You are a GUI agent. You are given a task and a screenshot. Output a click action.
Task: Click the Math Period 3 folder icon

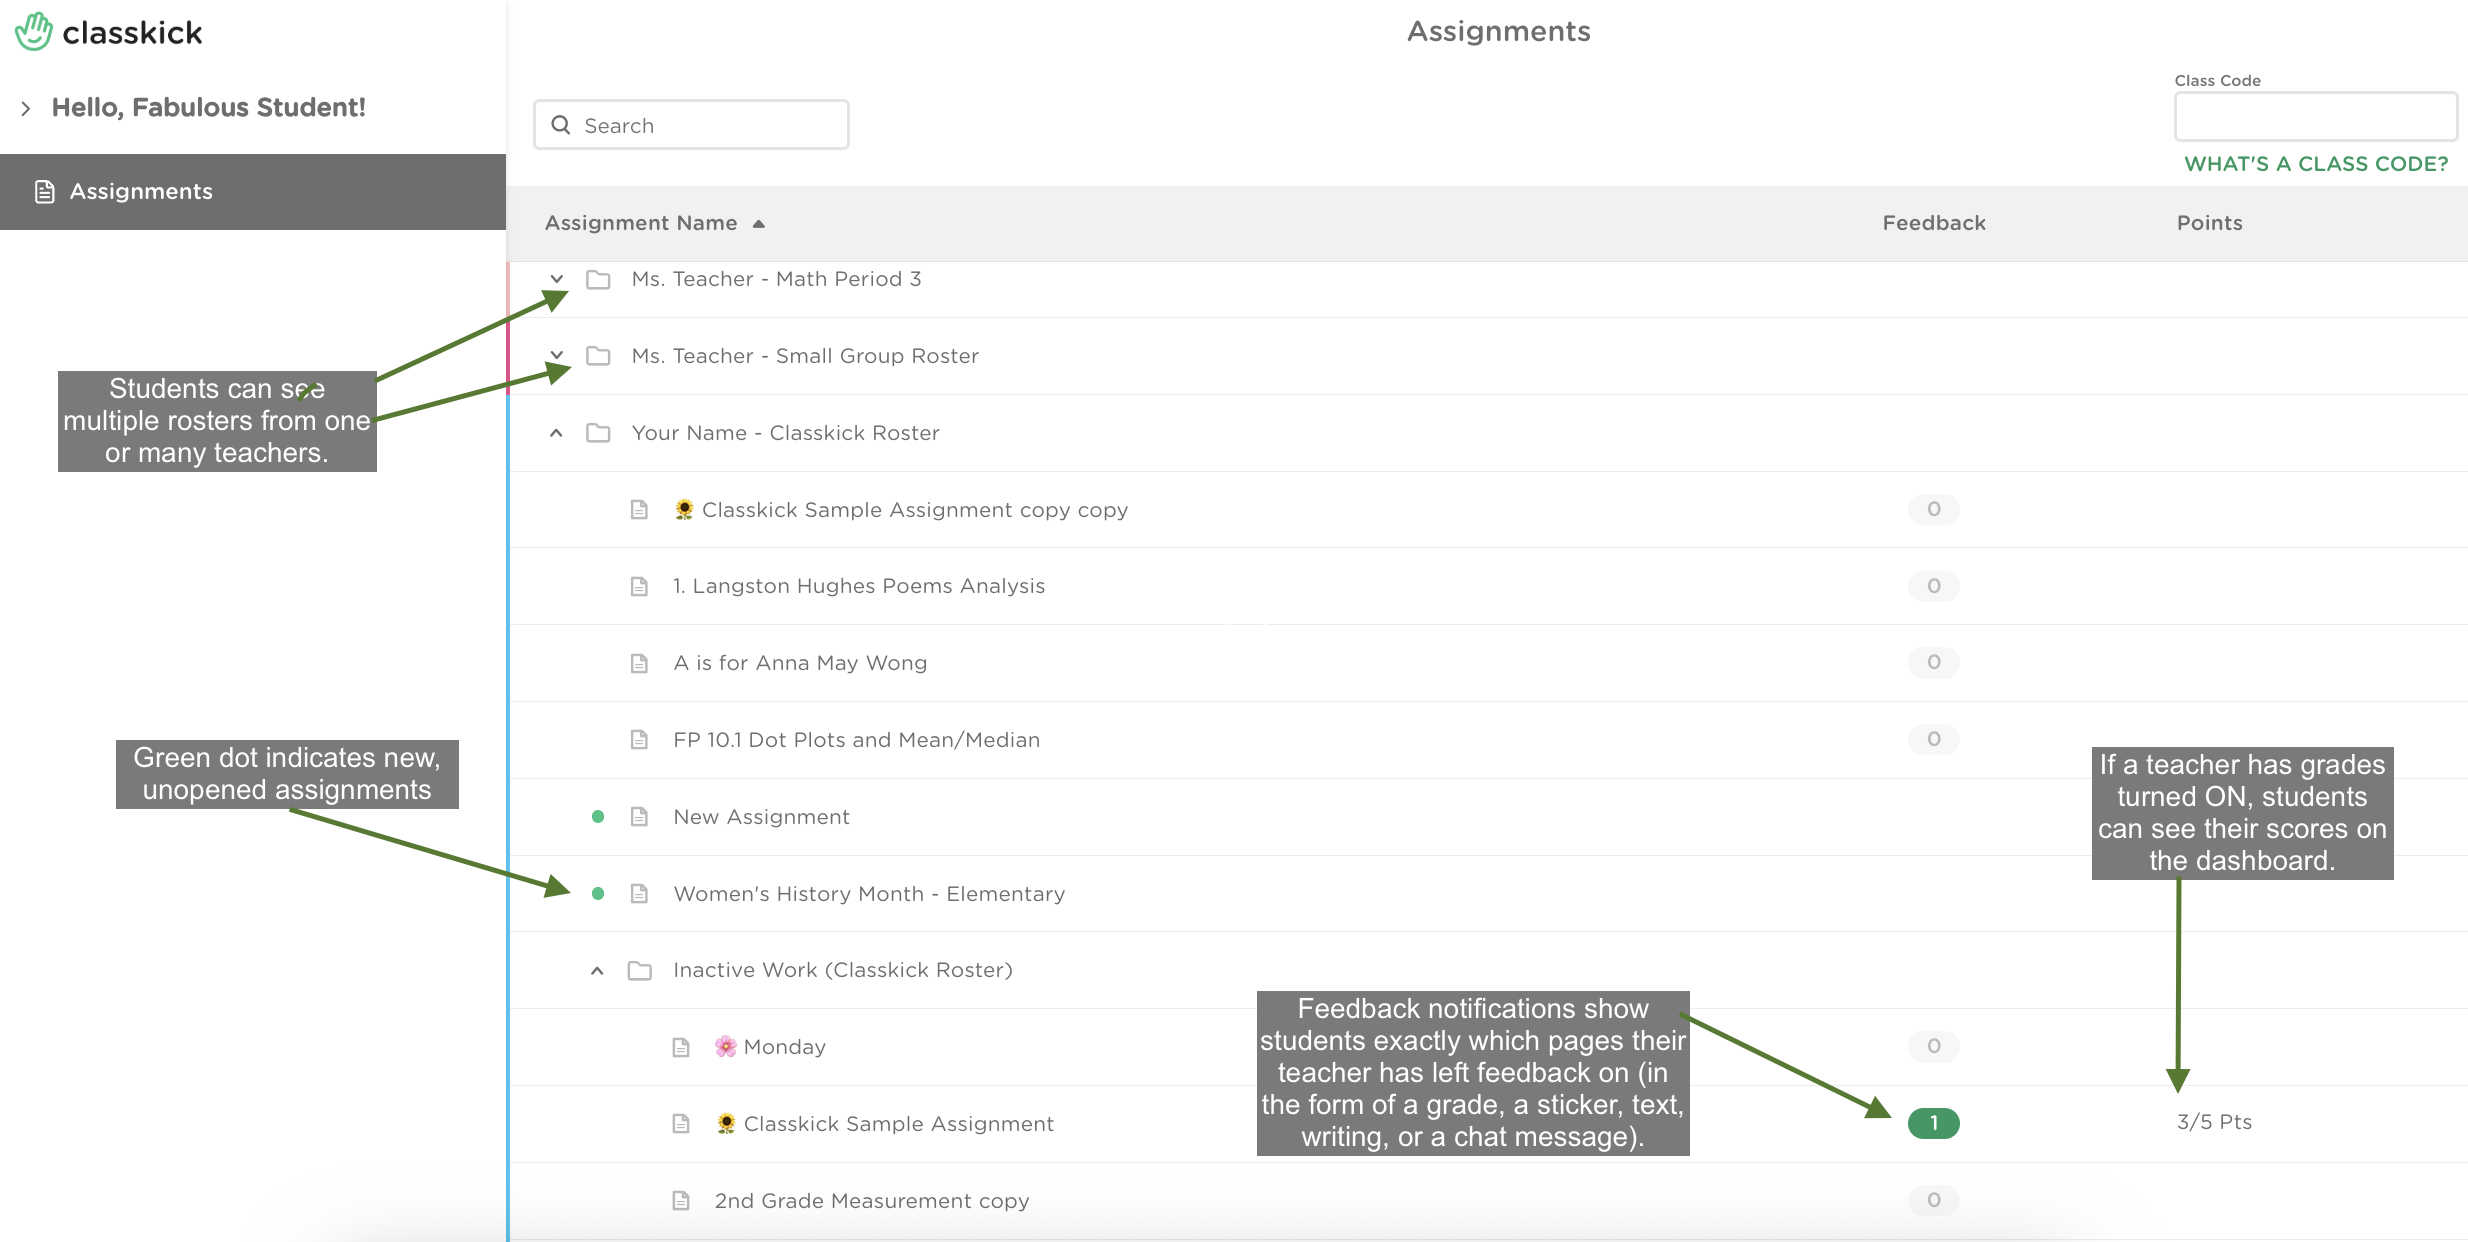tap(598, 280)
